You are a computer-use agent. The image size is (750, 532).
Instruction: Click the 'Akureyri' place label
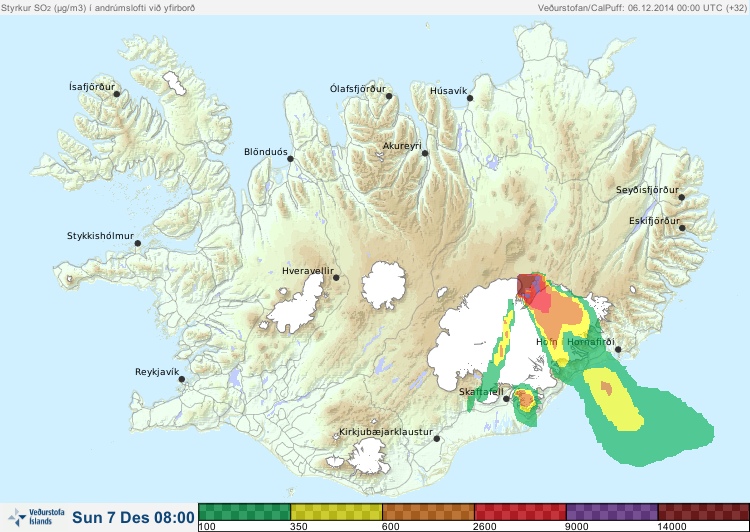(402, 146)
